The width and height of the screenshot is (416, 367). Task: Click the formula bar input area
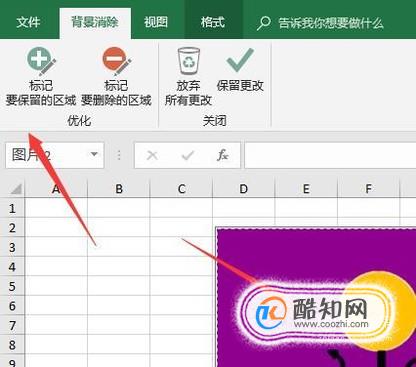tap(330, 155)
